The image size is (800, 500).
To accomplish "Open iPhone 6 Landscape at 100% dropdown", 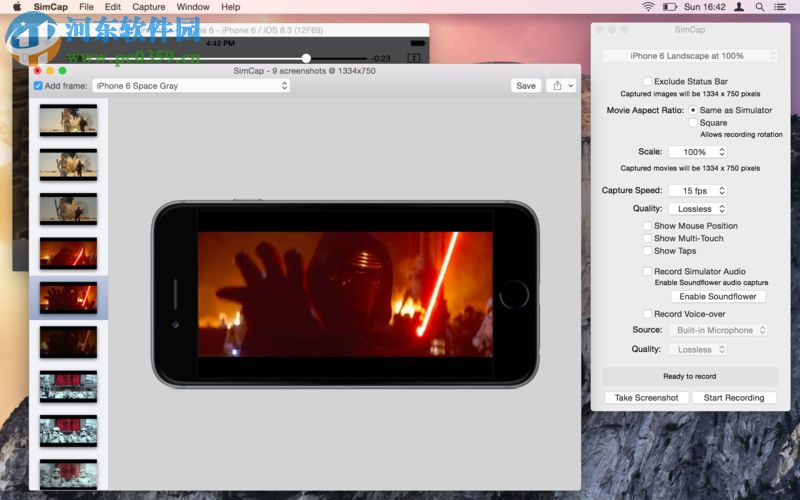I will point(689,56).
